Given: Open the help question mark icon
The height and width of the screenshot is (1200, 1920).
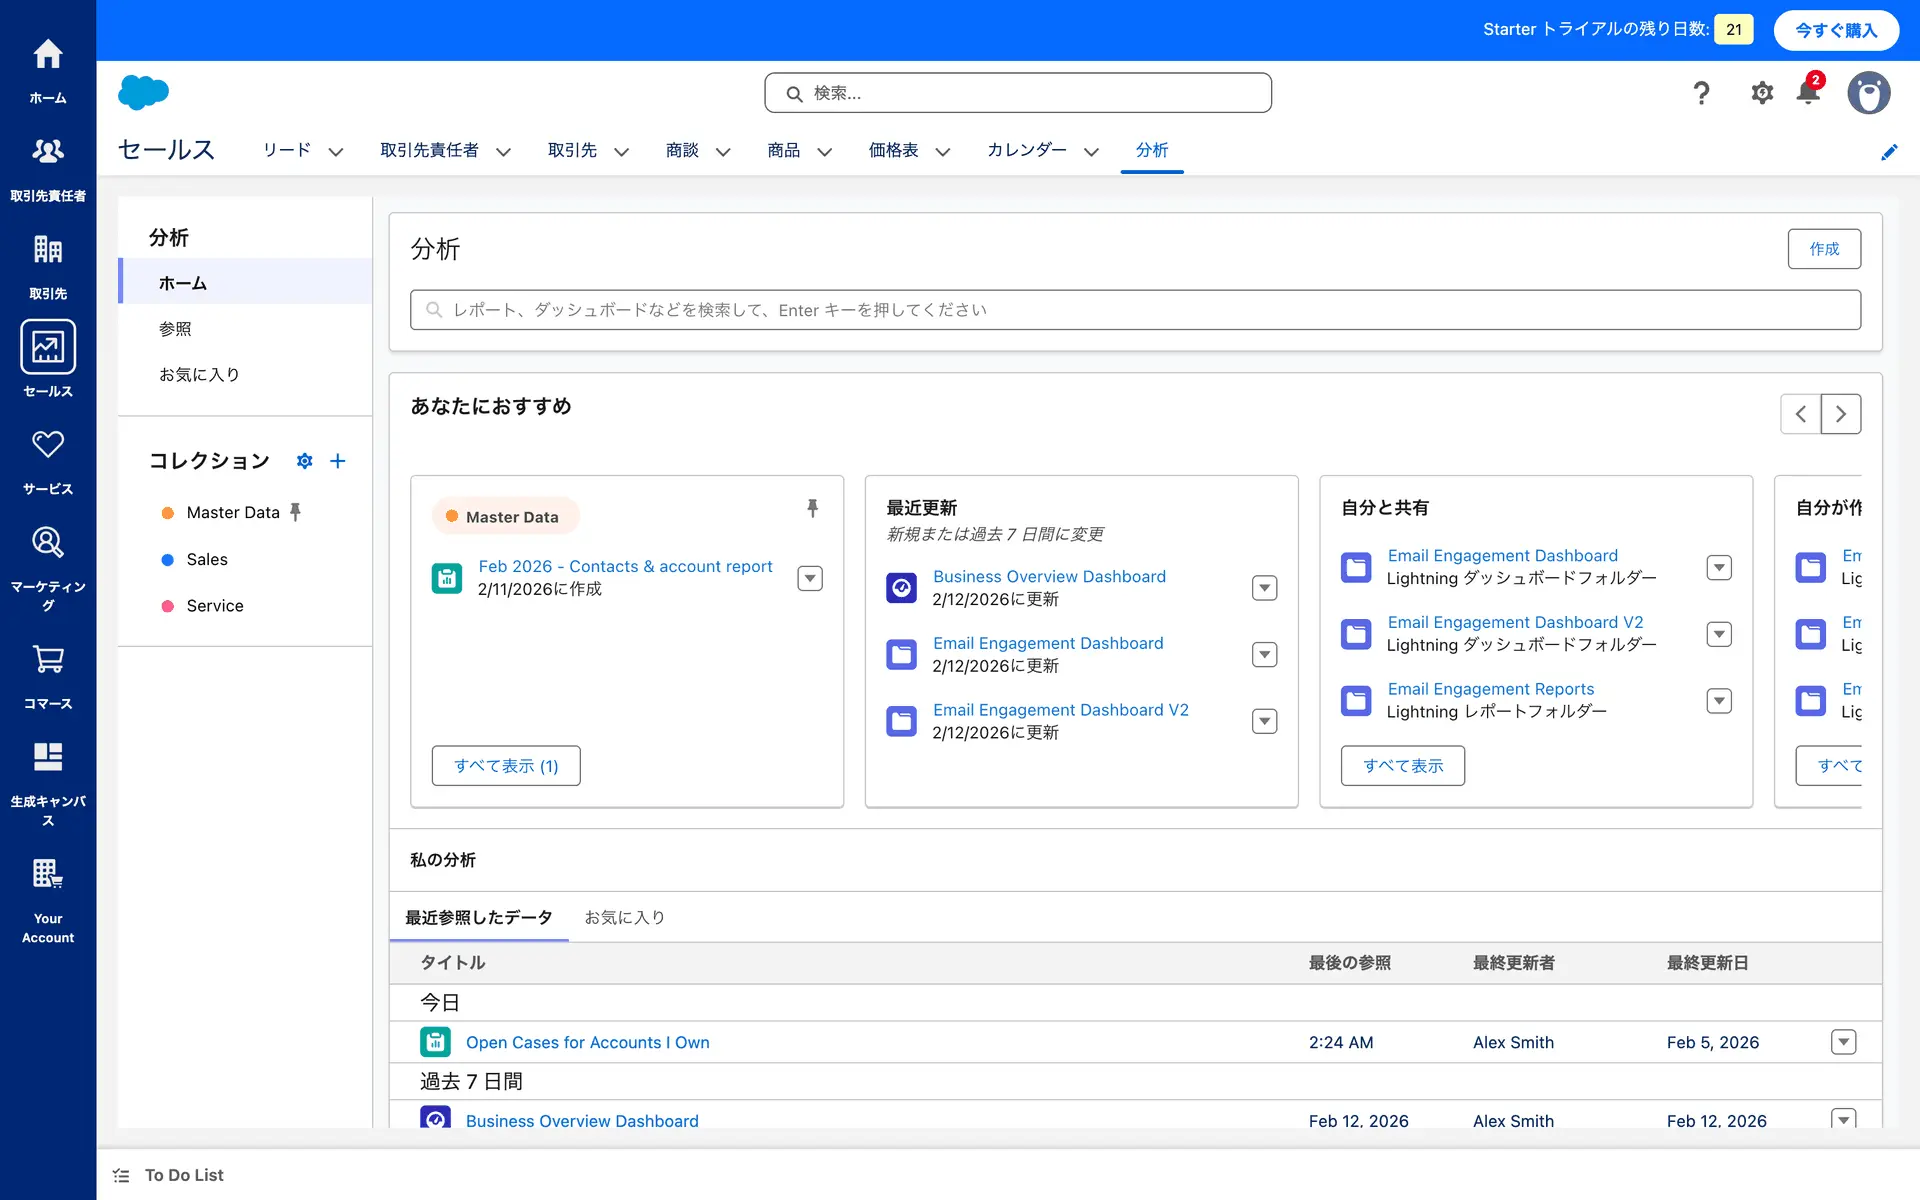Looking at the screenshot, I should coord(1701,93).
